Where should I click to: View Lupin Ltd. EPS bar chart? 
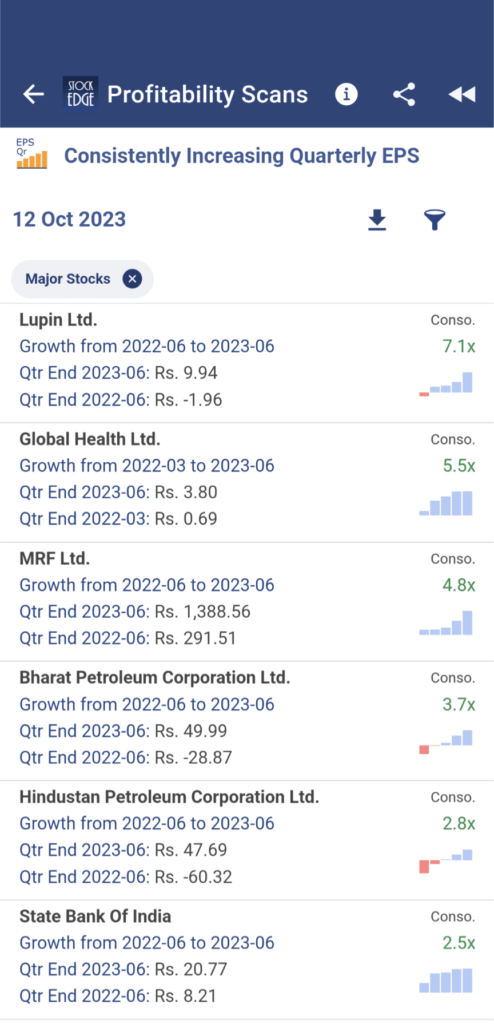pyautogui.click(x=446, y=384)
